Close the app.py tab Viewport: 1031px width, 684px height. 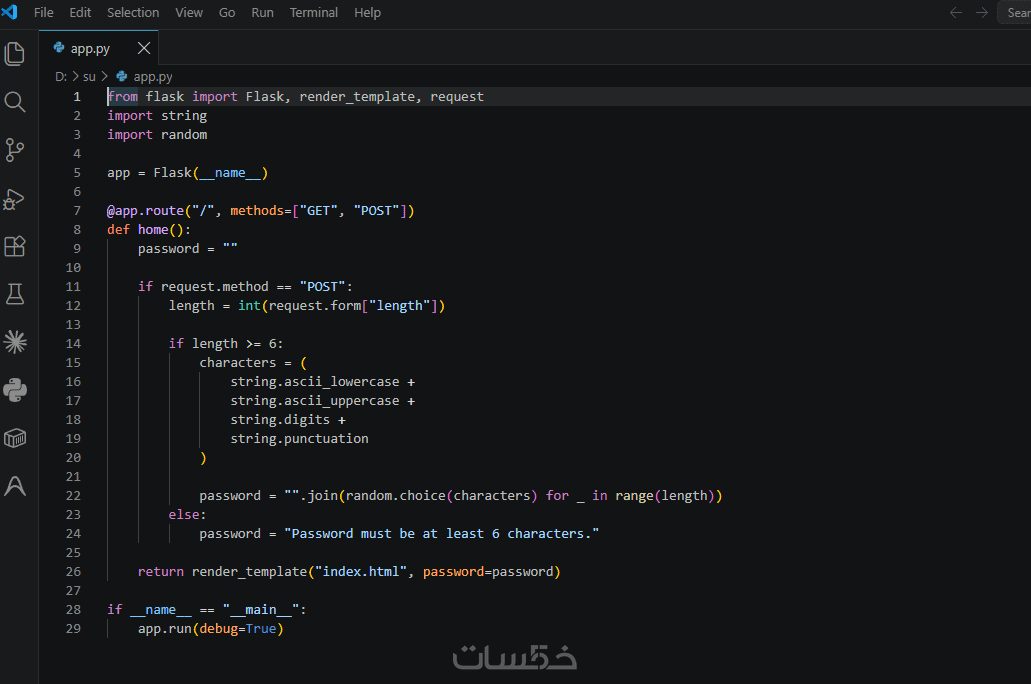coord(144,48)
